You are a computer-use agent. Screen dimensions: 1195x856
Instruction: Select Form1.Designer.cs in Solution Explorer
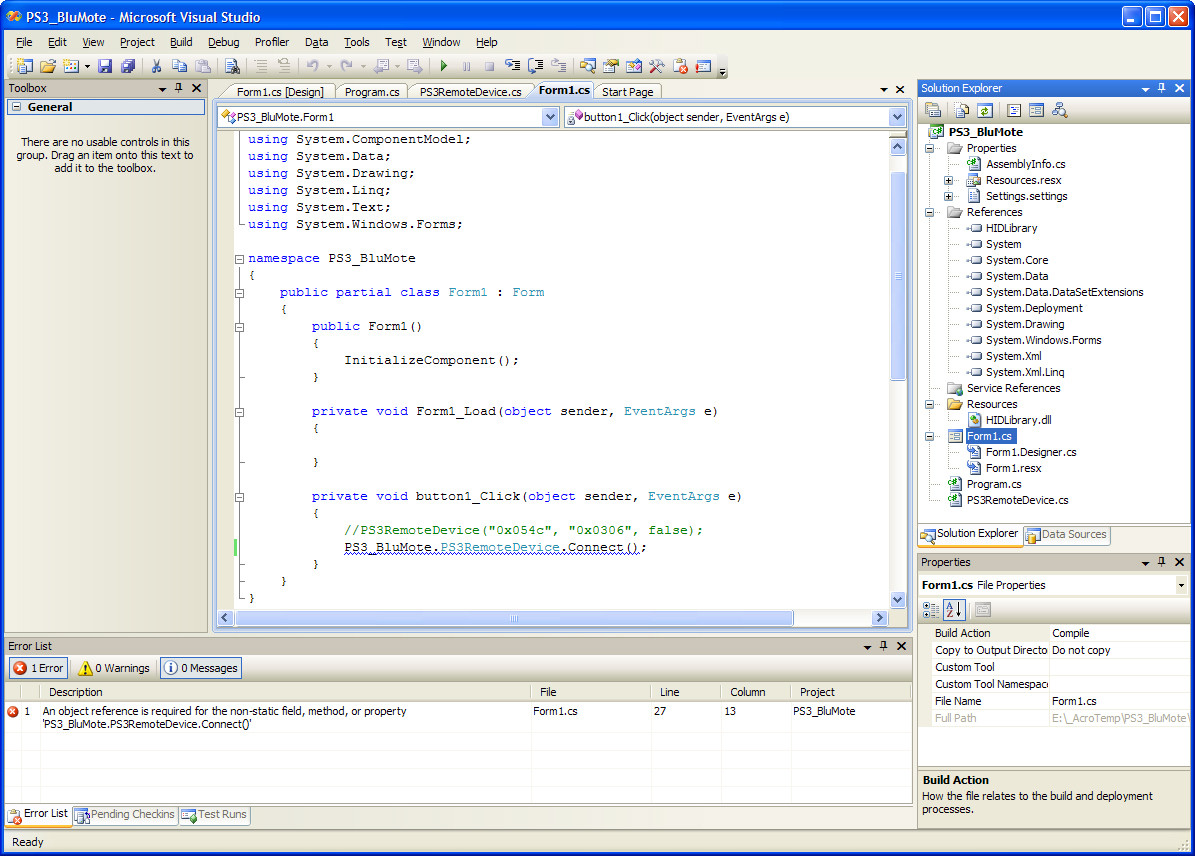click(1030, 453)
